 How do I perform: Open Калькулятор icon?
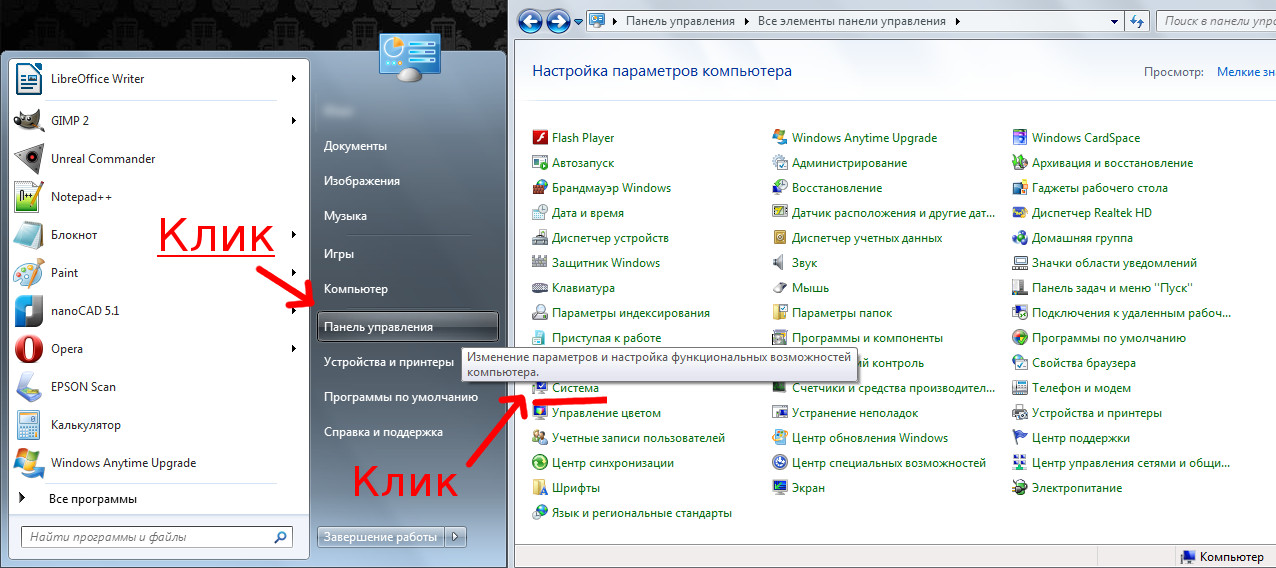(29, 425)
